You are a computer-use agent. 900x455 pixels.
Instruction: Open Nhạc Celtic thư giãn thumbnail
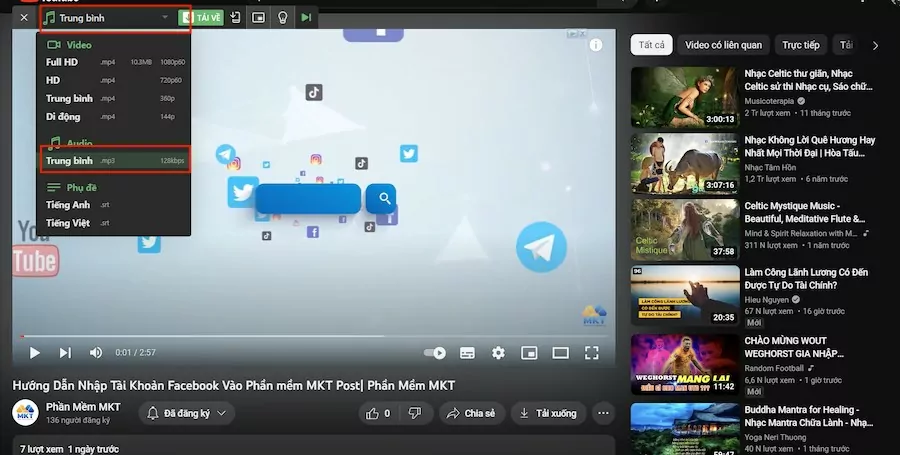tap(685, 97)
